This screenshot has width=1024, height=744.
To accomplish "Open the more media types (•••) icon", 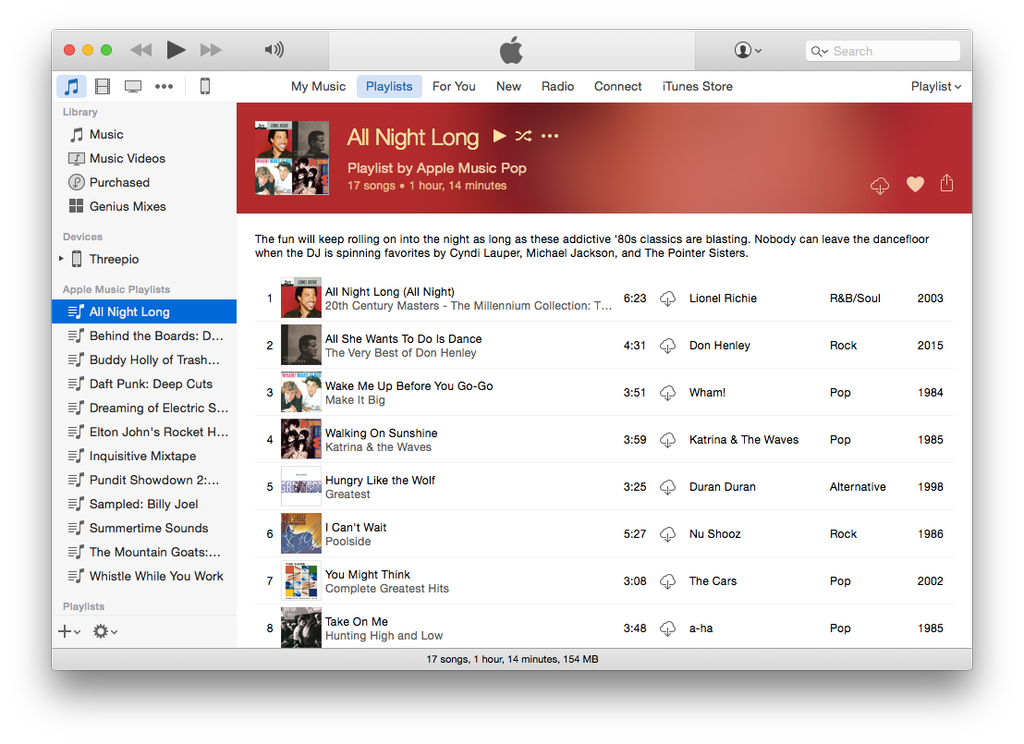I will click(x=163, y=86).
